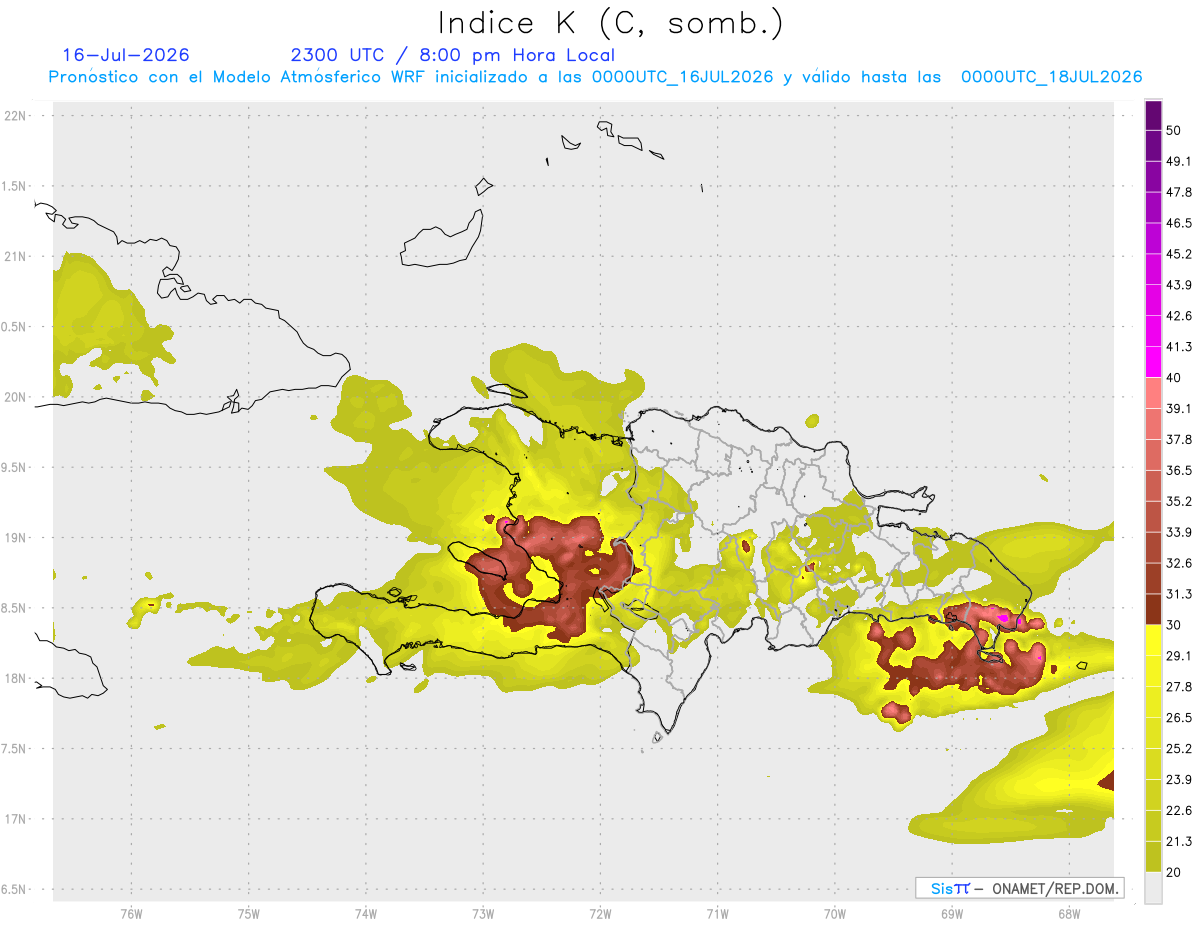This screenshot has width=1200, height=927.
Task: Click the colorbar value '35.2'
Action: tap(1179, 501)
